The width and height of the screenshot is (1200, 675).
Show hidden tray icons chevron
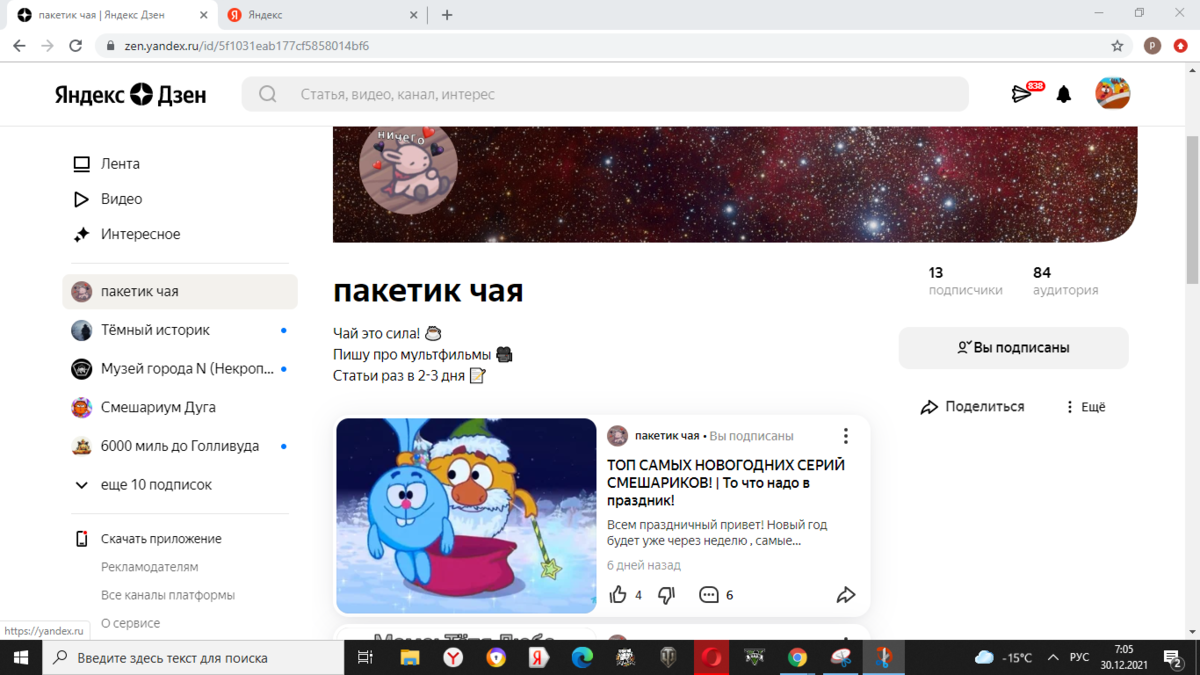1053,657
